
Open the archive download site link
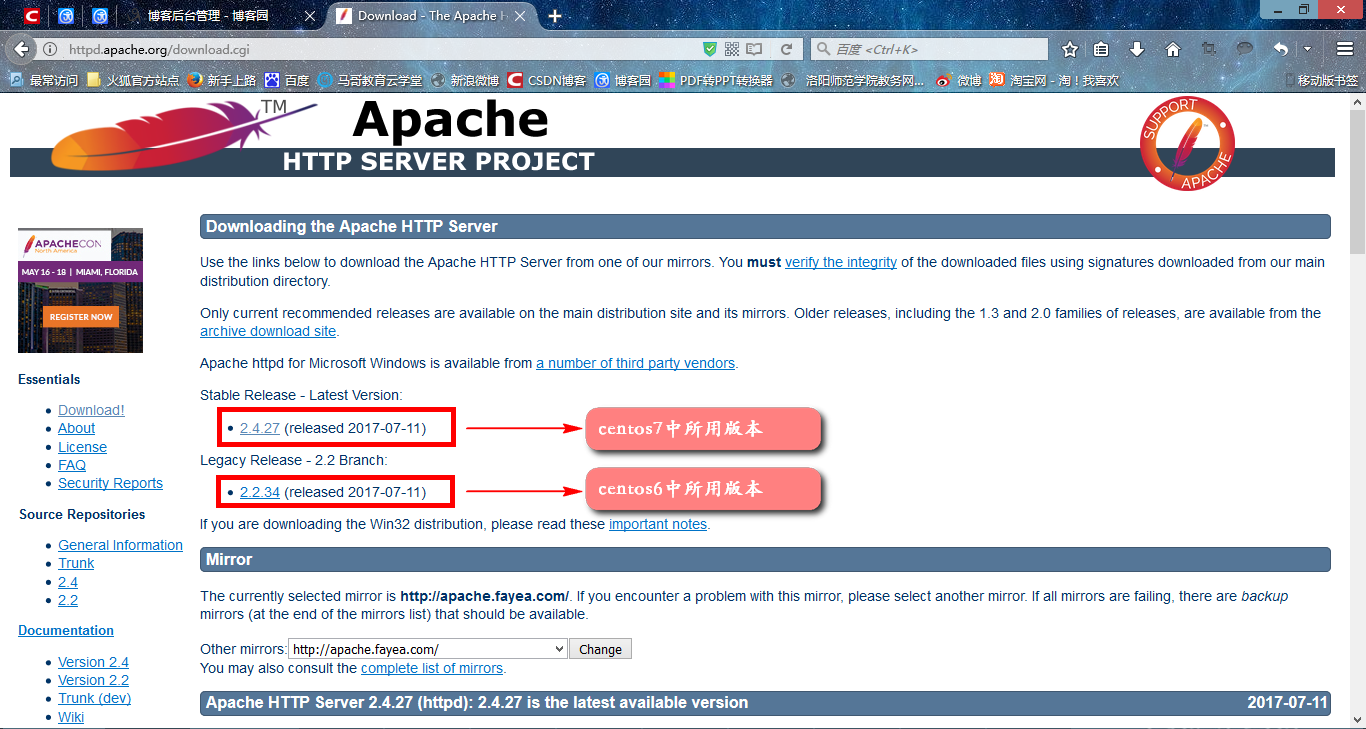(268, 331)
